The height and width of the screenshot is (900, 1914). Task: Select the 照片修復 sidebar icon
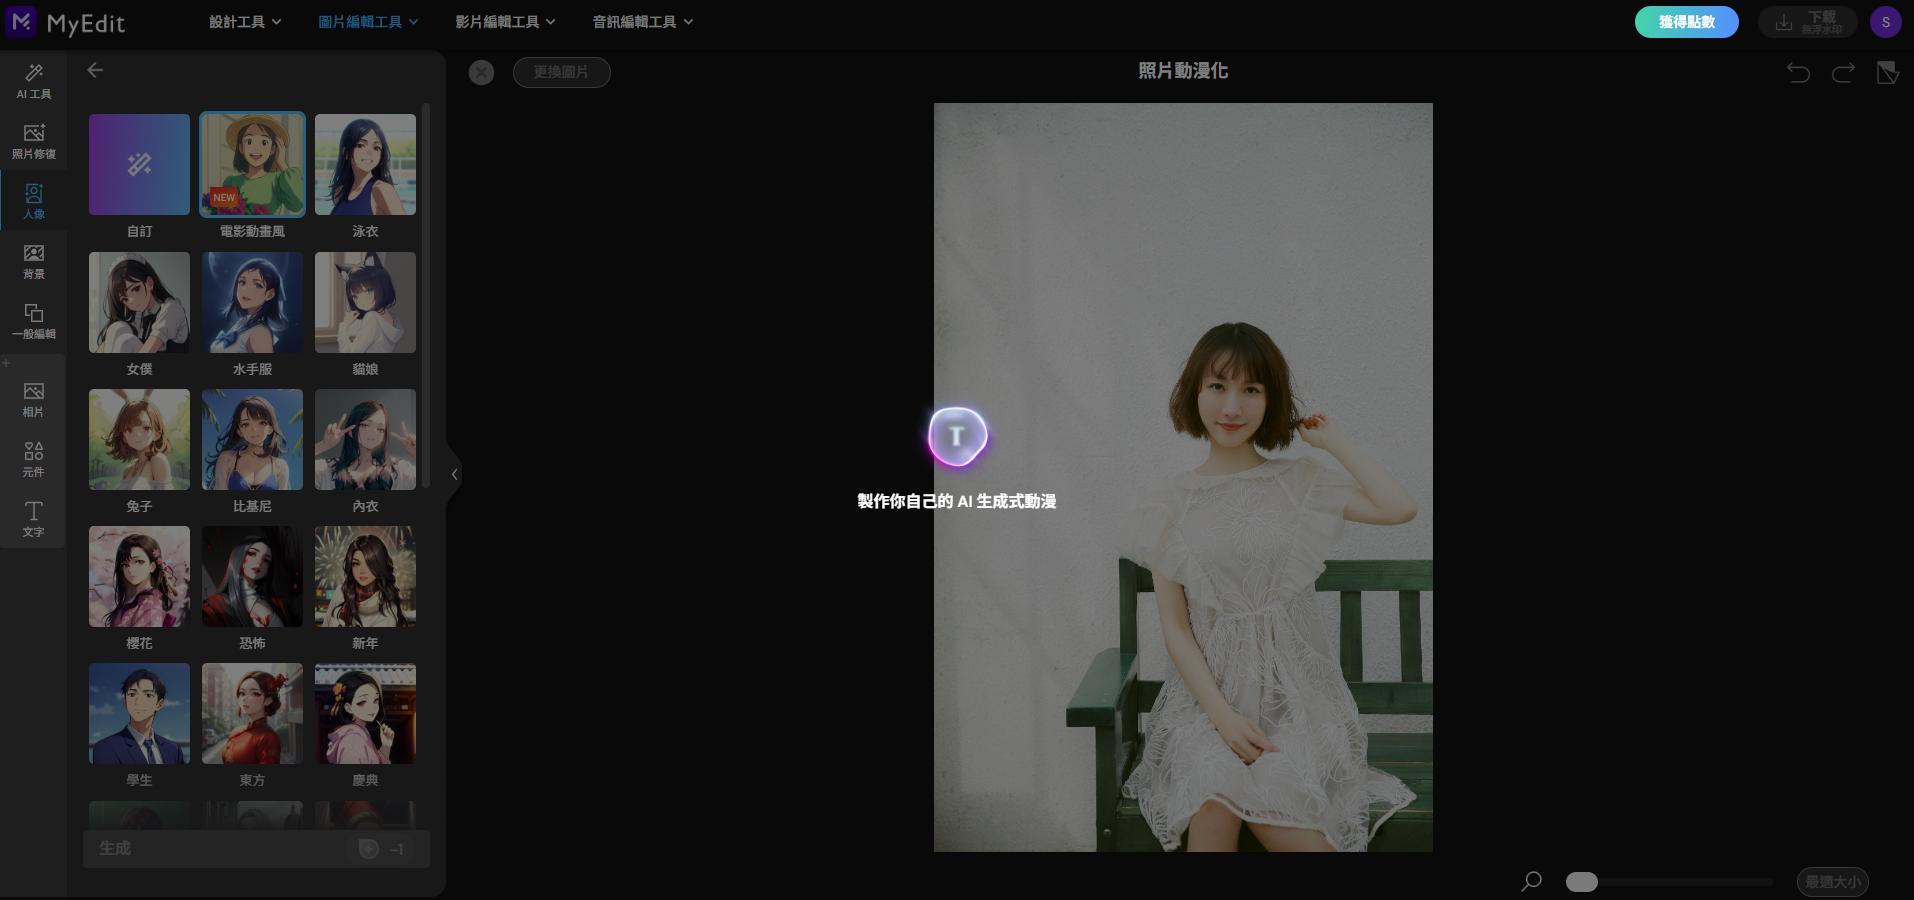pos(33,141)
